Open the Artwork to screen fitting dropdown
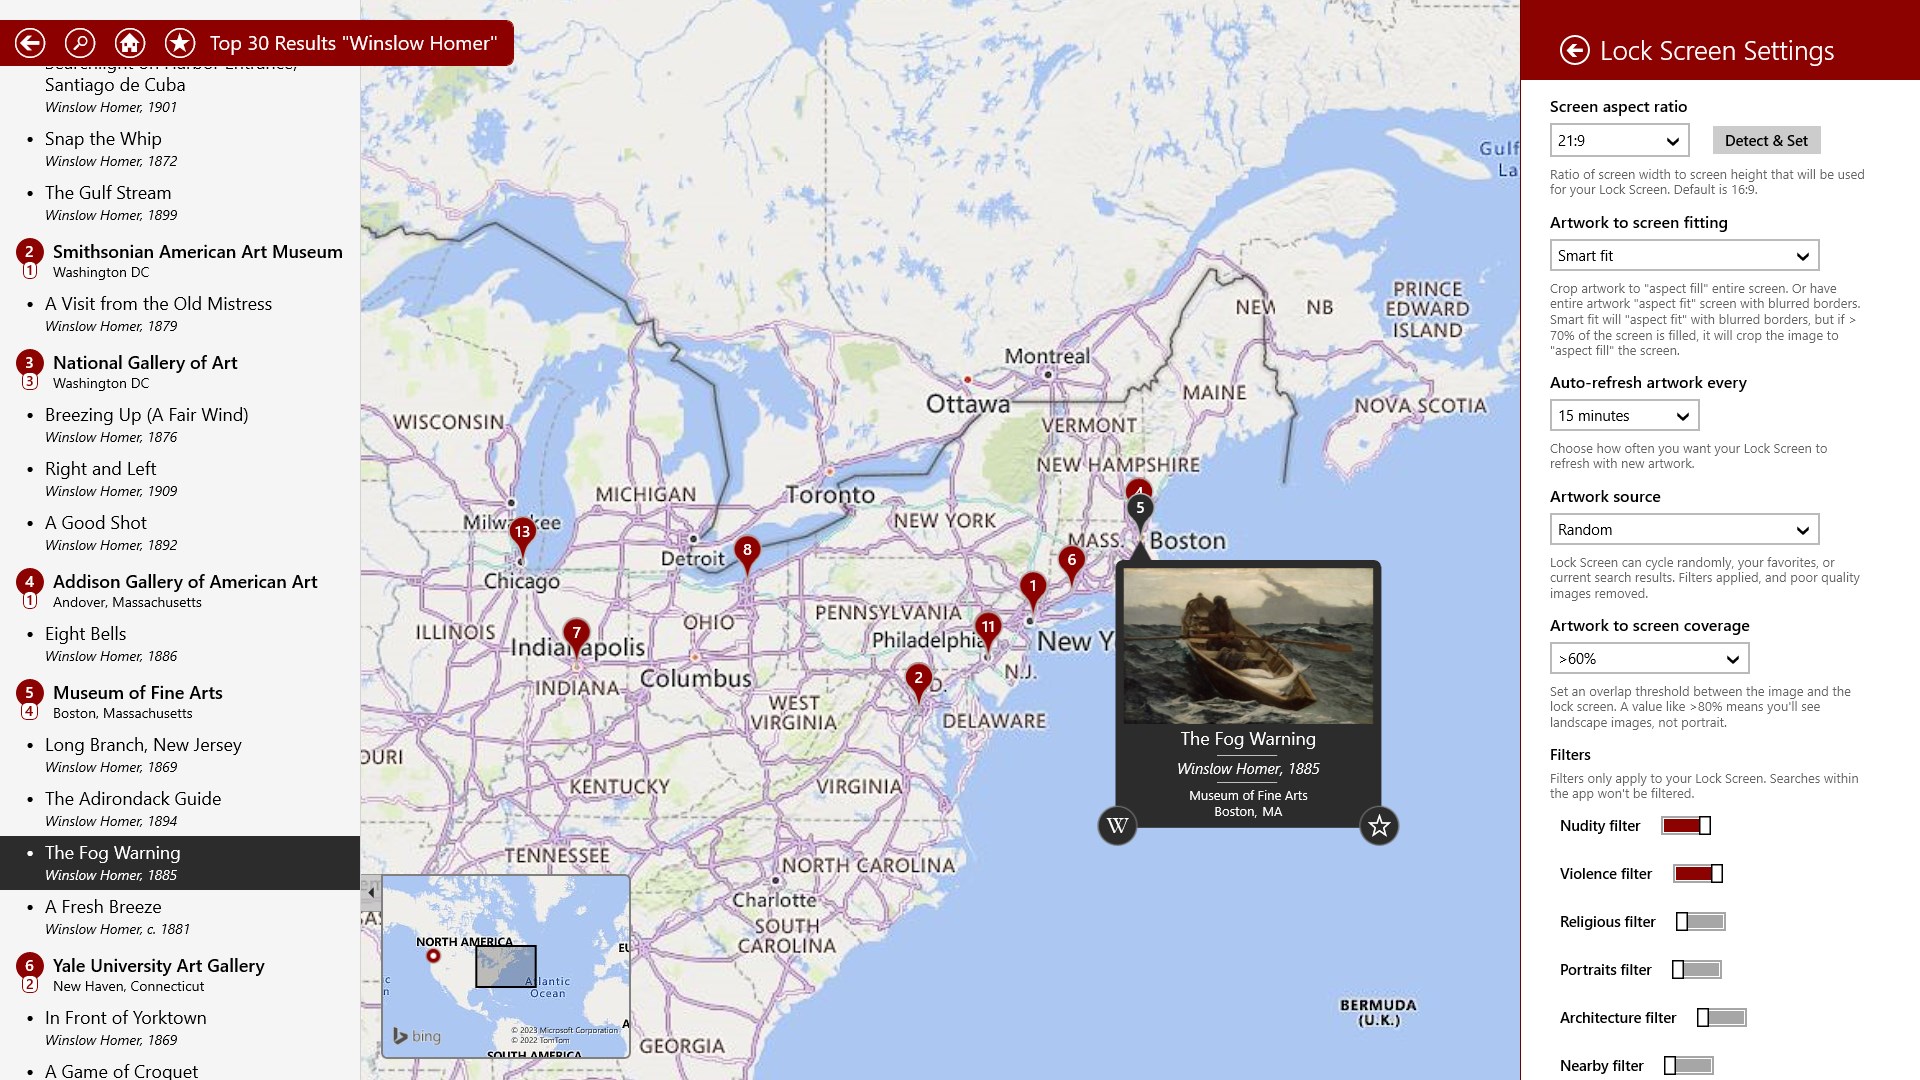The height and width of the screenshot is (1080, 1920). [x=1684, y=255]
